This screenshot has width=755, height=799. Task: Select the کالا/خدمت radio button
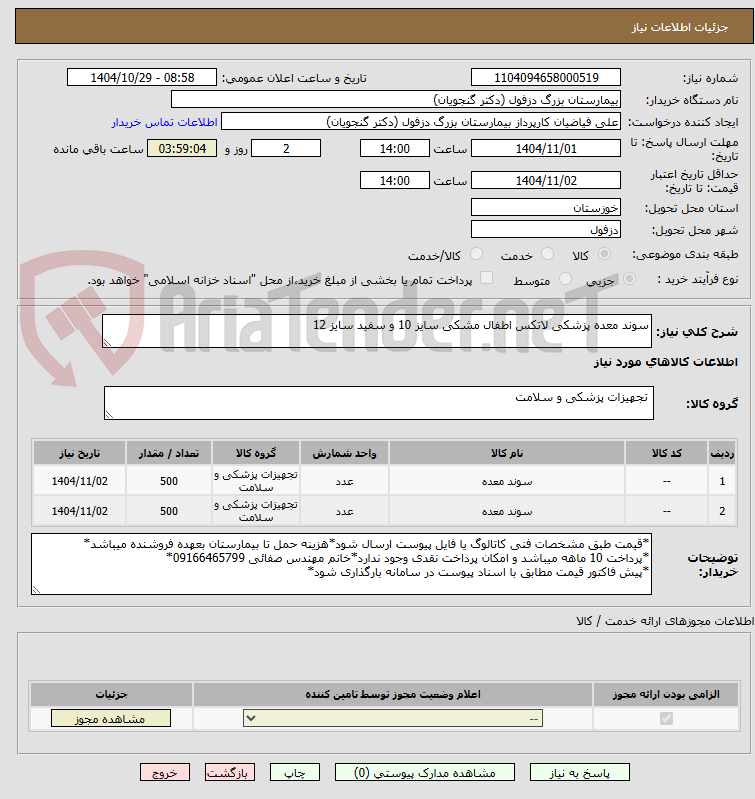pyautogui.click(x=476, y=254)
